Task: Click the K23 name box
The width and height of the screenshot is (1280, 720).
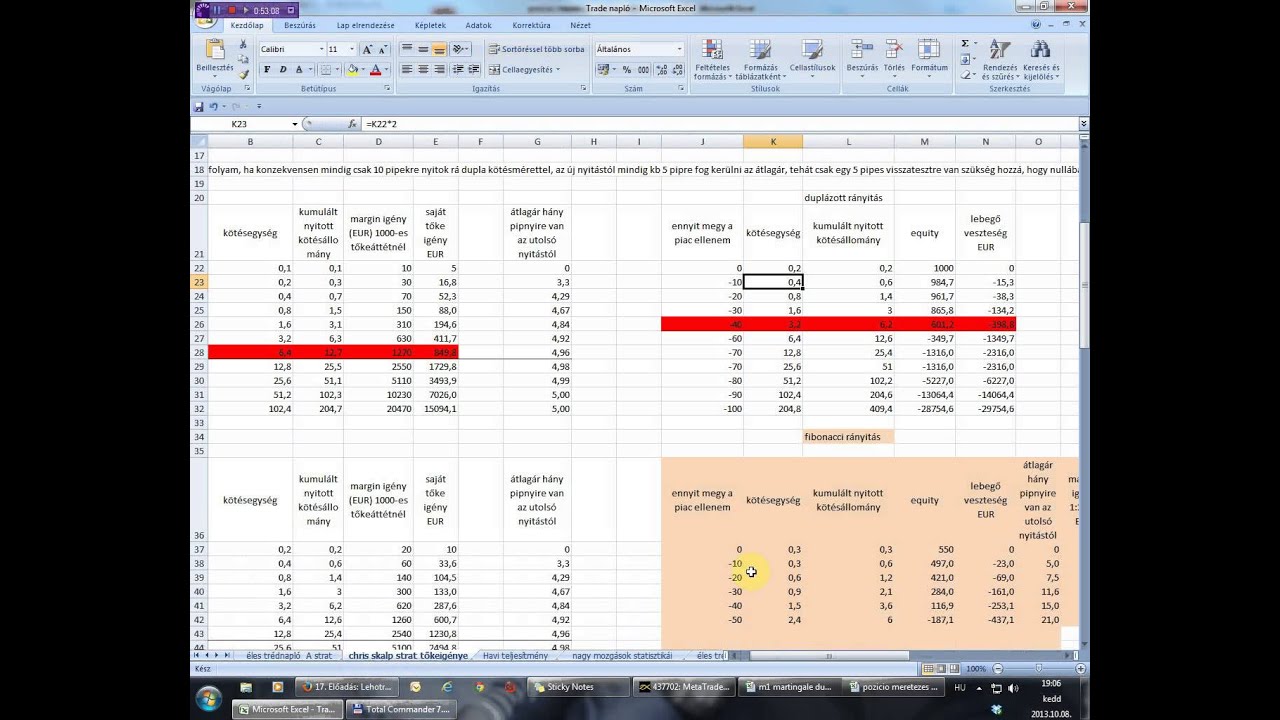Action: 245,124
